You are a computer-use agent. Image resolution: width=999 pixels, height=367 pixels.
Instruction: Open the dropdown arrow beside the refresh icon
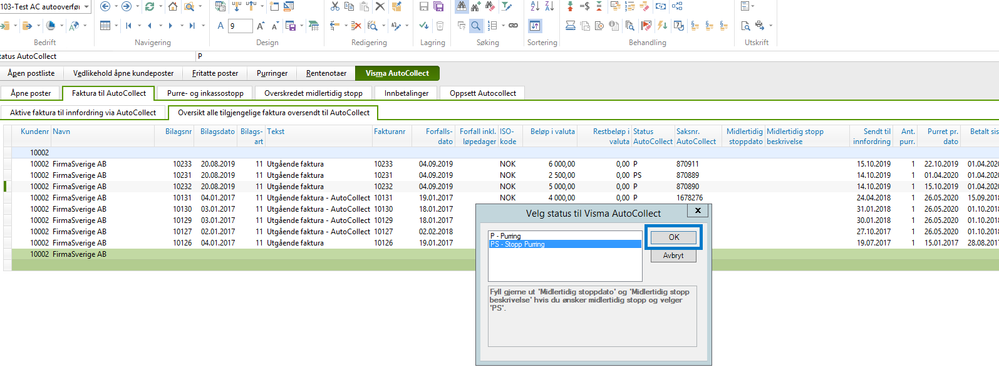[x=160, y=6]
